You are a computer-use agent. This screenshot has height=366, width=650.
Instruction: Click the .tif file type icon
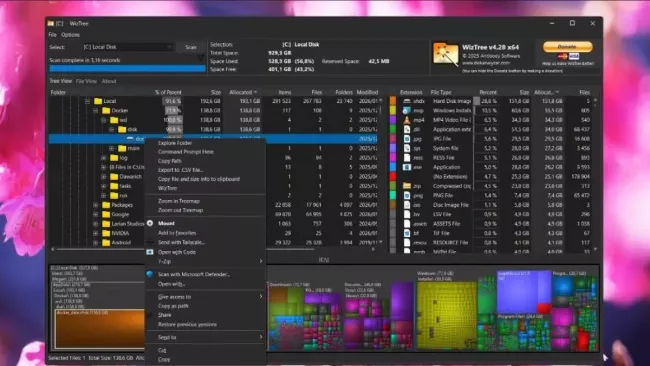(x=407, y=233)
